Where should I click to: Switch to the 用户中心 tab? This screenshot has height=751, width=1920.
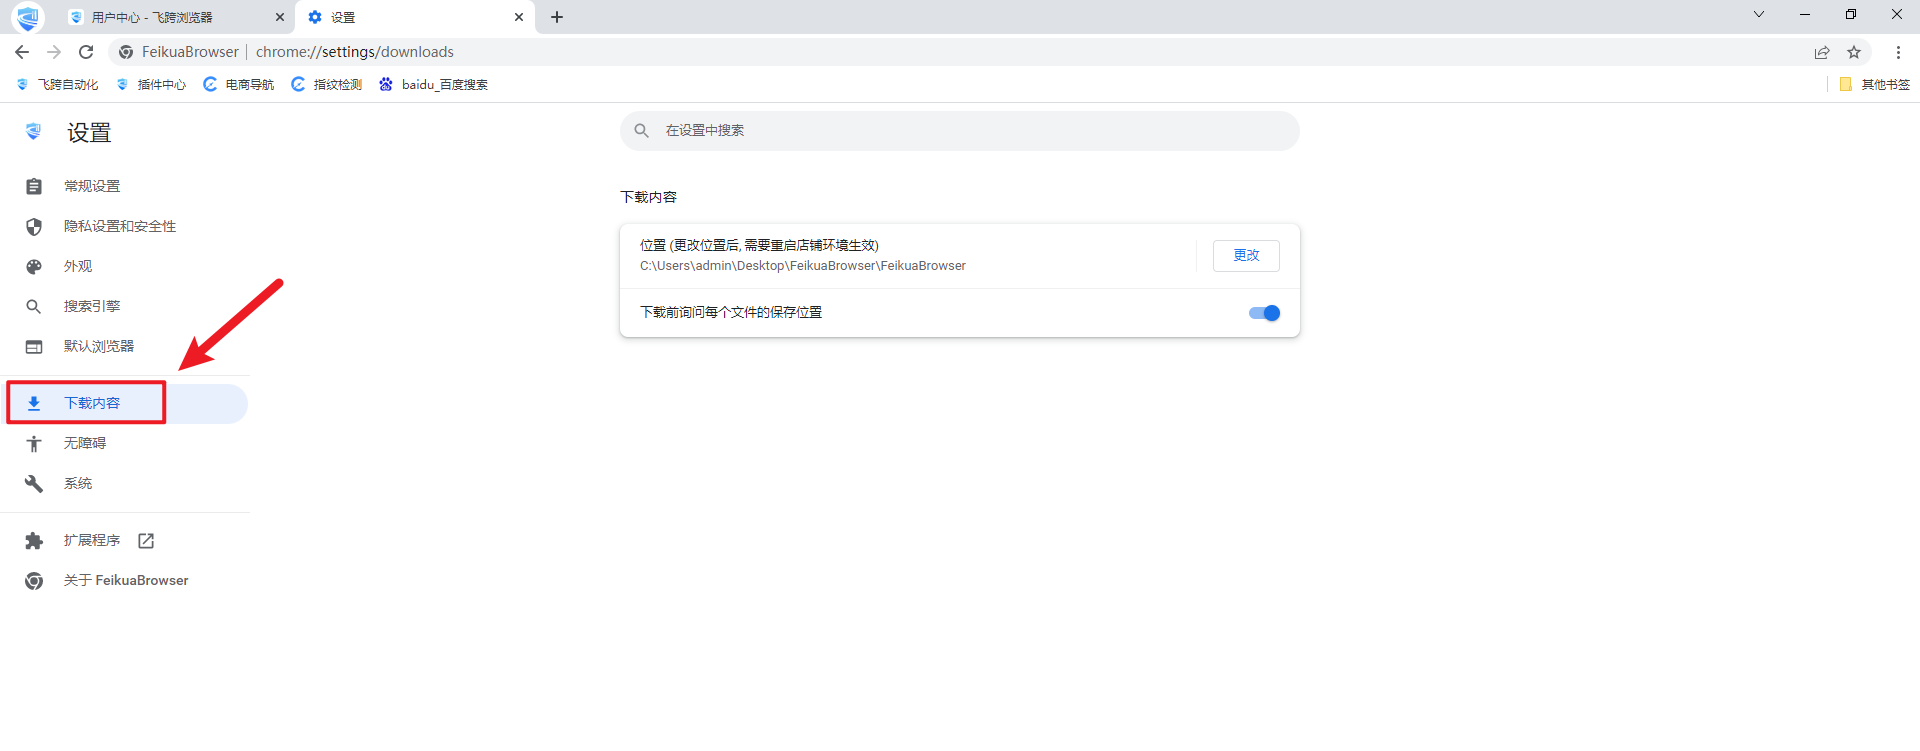(x=160, y=17)
